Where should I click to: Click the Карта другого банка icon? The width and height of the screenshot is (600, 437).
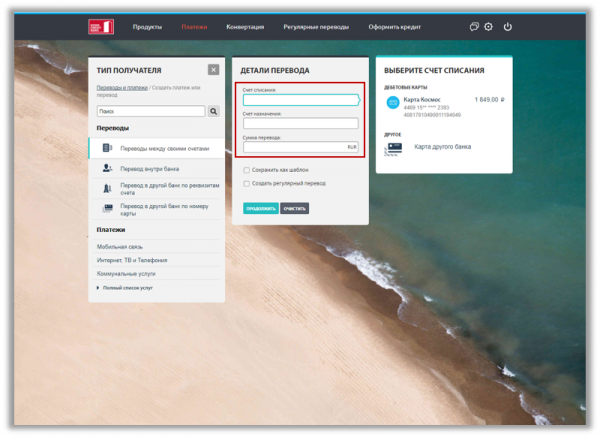(393, 149)
